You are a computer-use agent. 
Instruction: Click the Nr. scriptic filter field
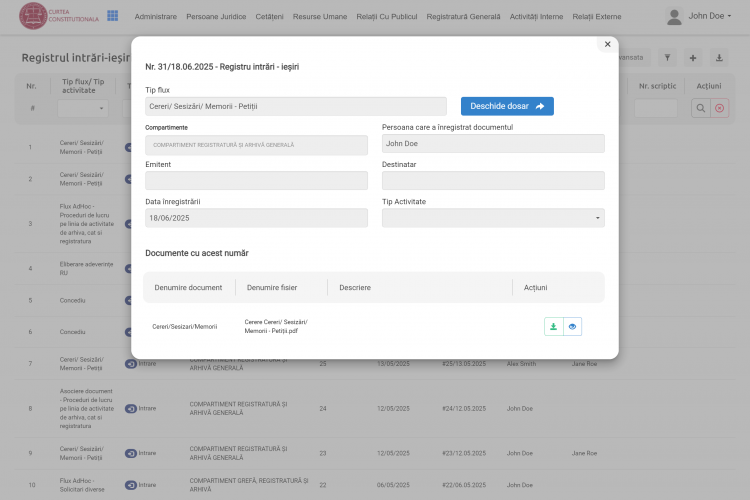tap(656, 108)
